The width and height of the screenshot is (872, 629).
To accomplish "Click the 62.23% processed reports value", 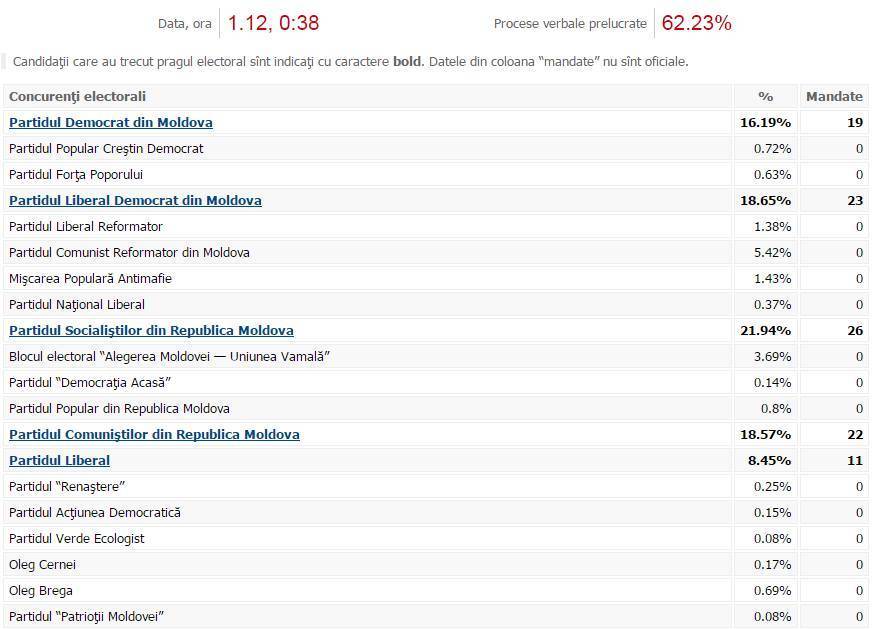I will [x=696, y=23].
